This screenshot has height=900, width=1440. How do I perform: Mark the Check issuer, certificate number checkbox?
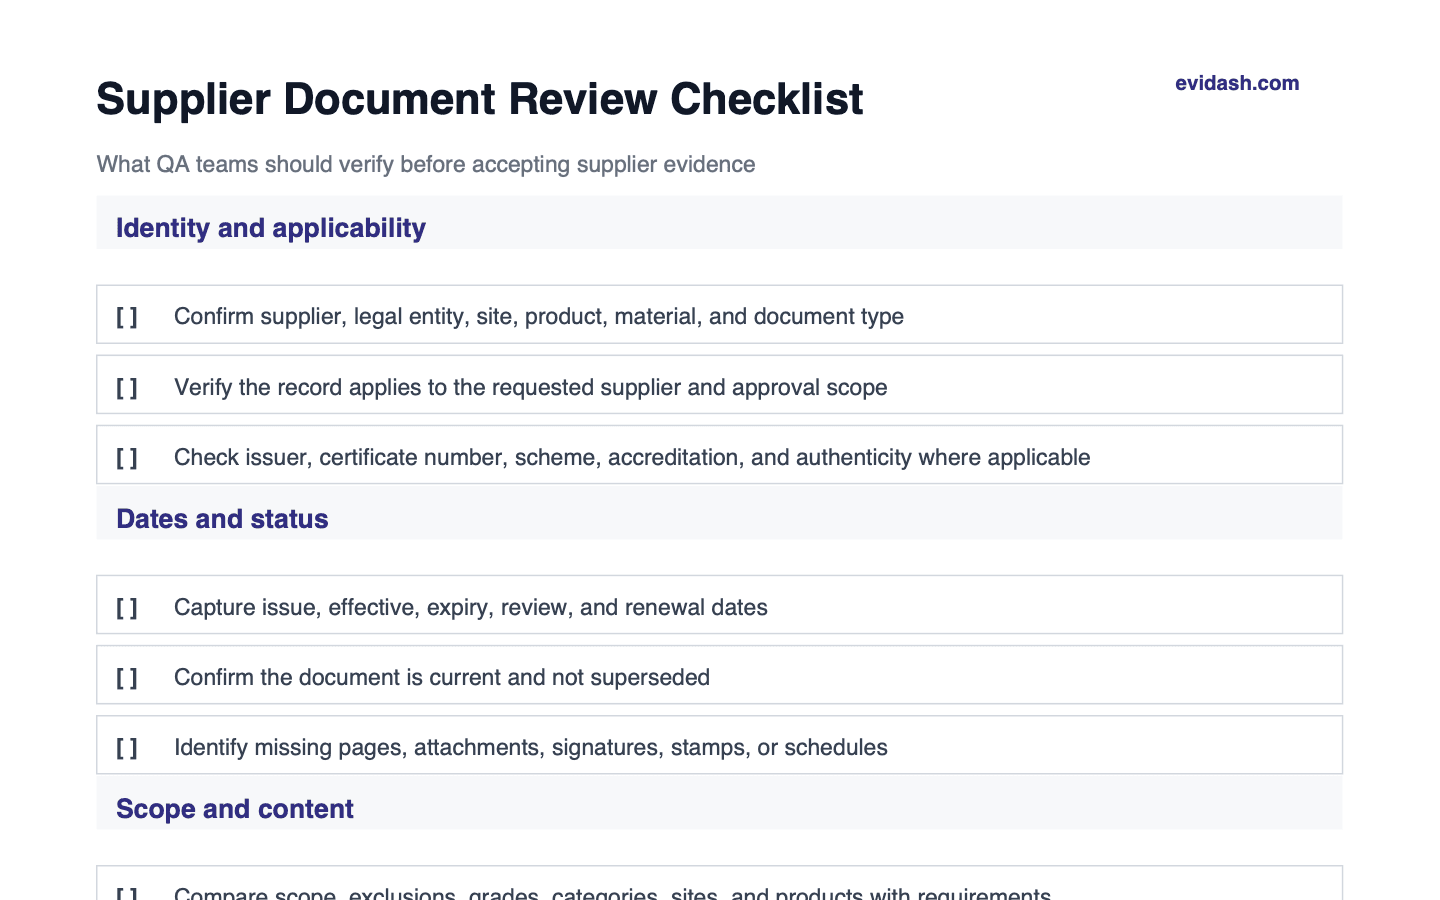click(127, 457)
